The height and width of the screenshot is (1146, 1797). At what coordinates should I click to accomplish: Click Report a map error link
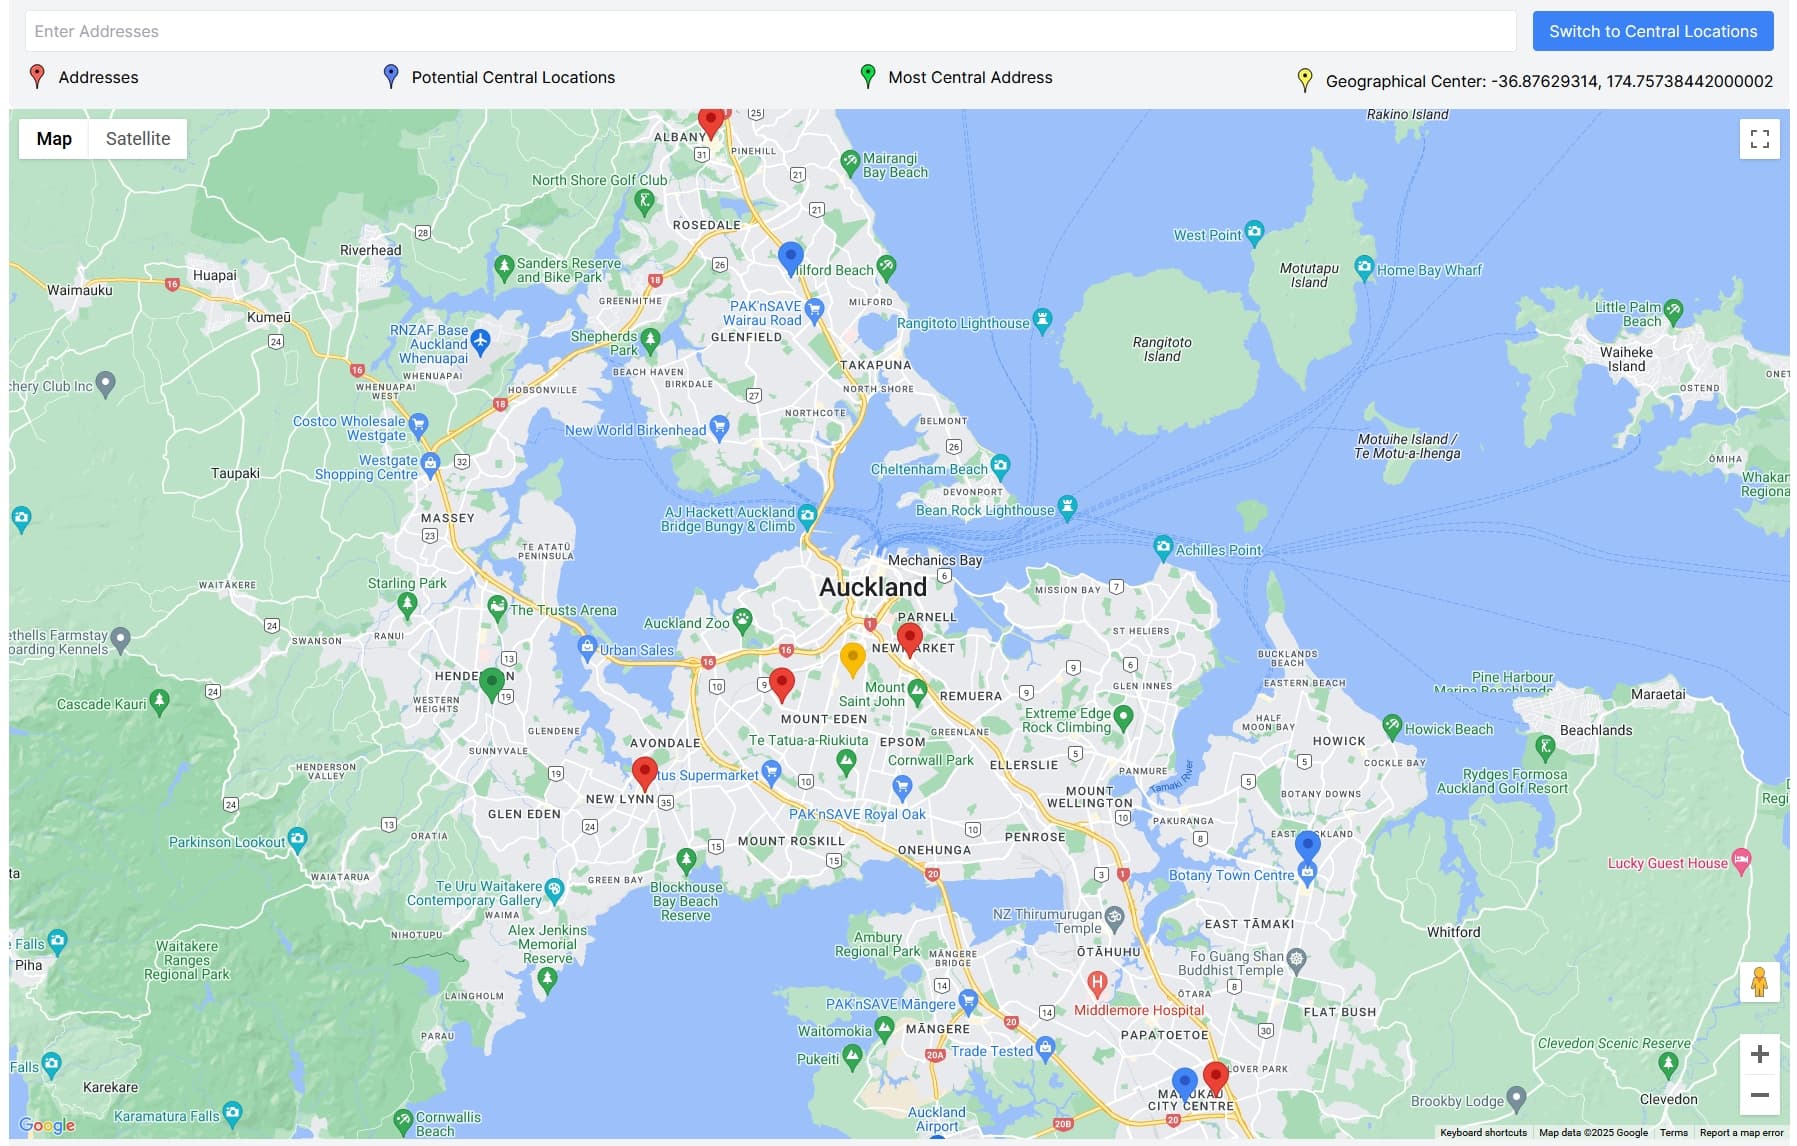coord(1741,1133)
